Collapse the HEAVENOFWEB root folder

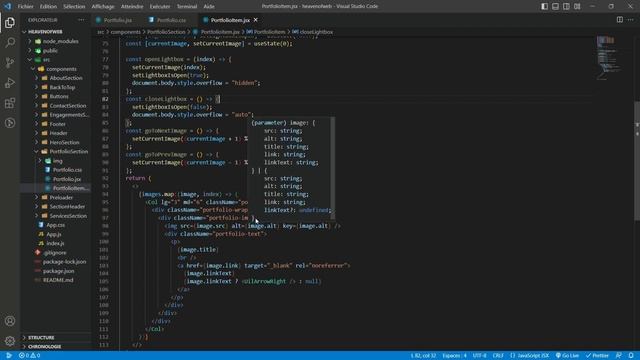coord(24,32)
